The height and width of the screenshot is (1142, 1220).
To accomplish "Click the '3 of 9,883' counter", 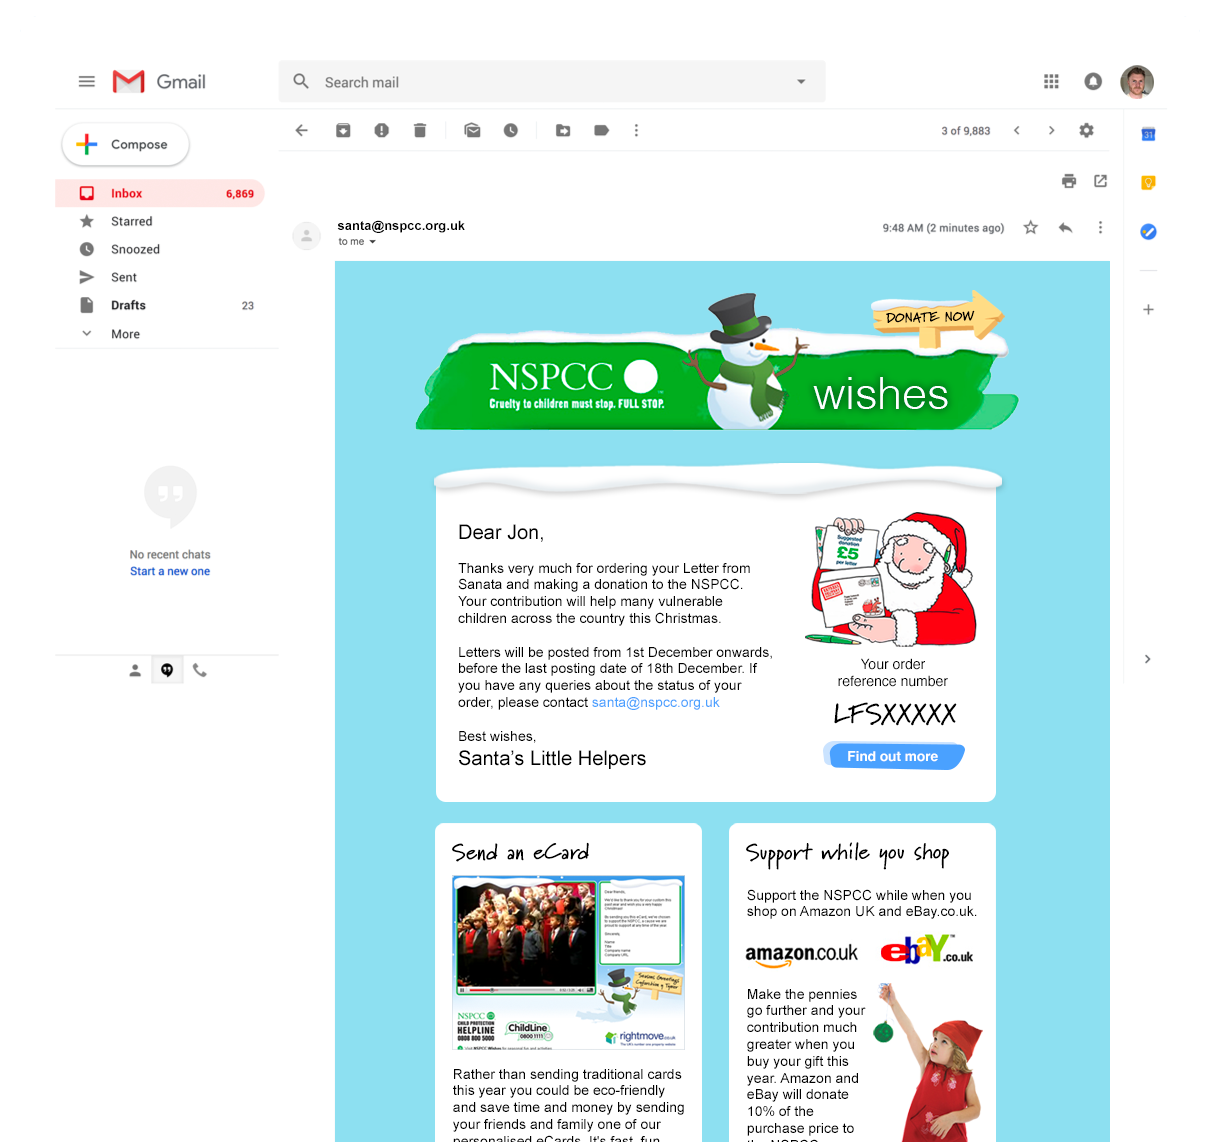I will (x=965, y=131).
